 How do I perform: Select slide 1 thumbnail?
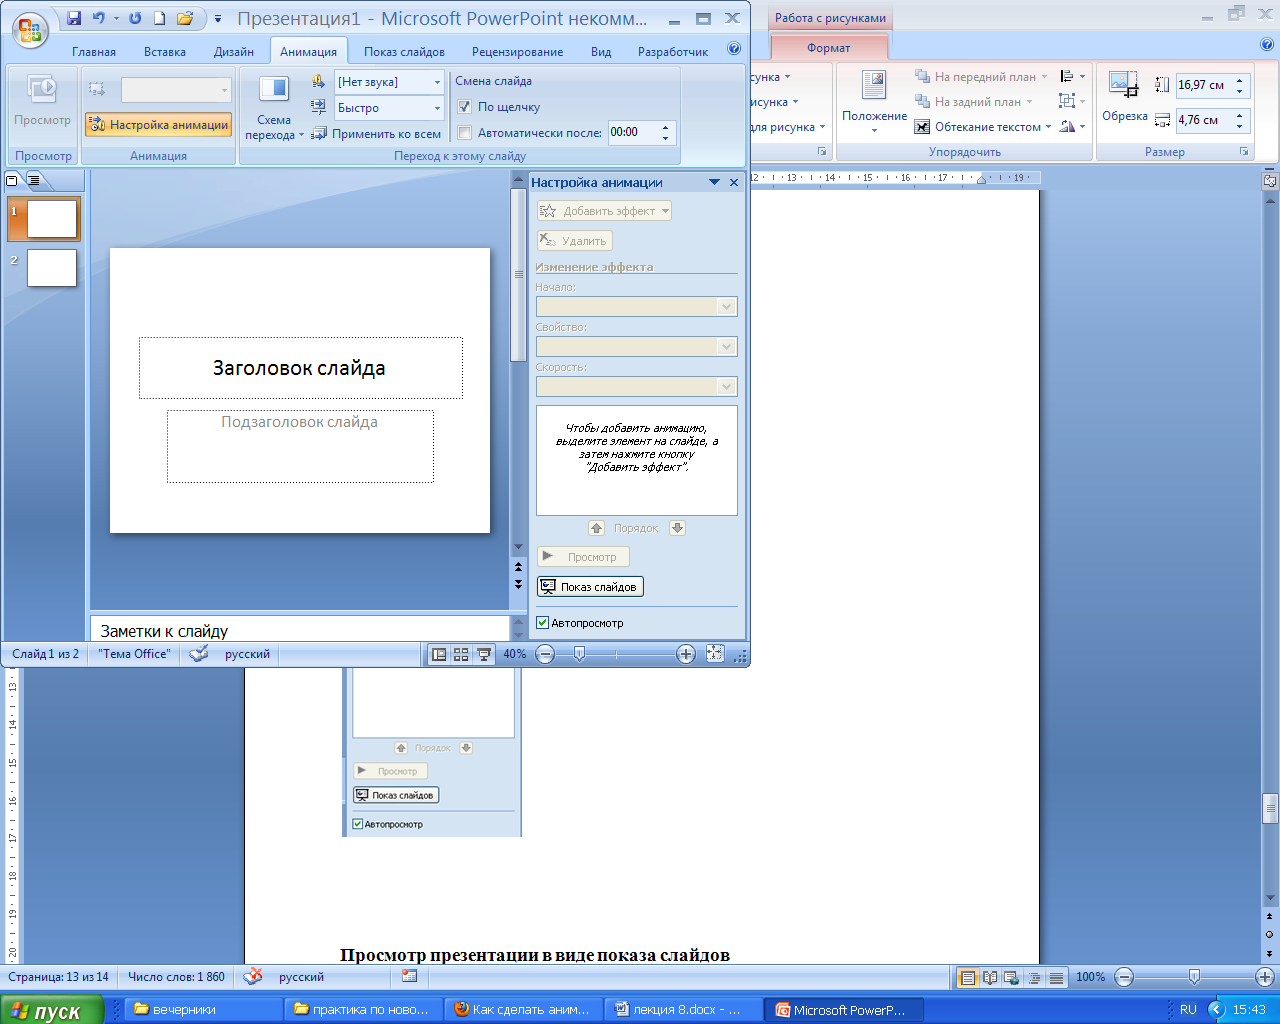click(x=52, y=218)
